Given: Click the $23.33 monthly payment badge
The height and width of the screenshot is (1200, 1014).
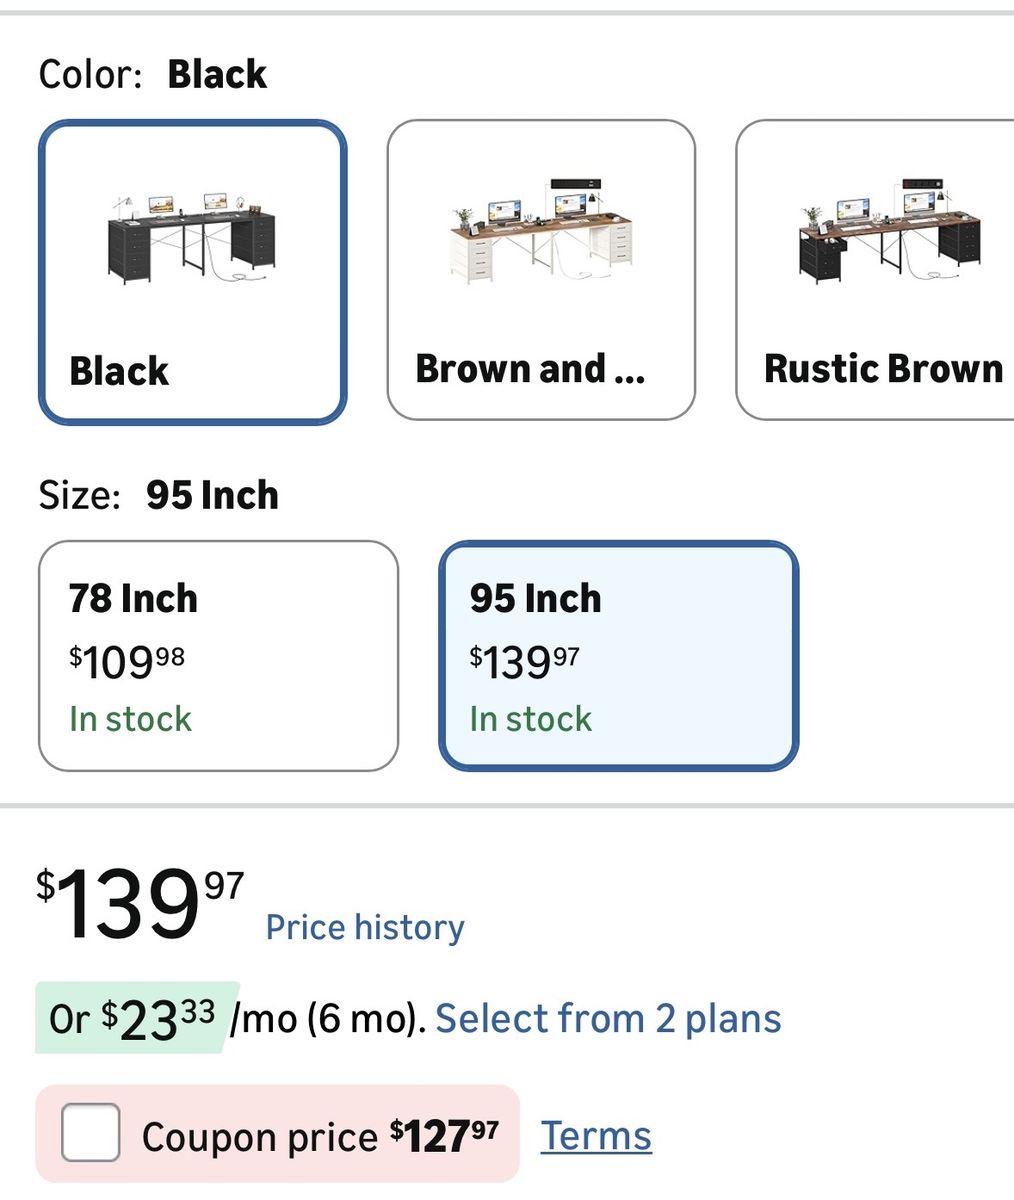Looking at the screenshot, I should 137,1018.
